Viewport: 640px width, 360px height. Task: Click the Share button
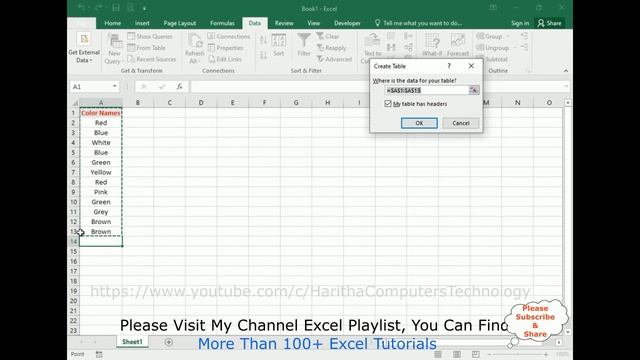[549, 23]
